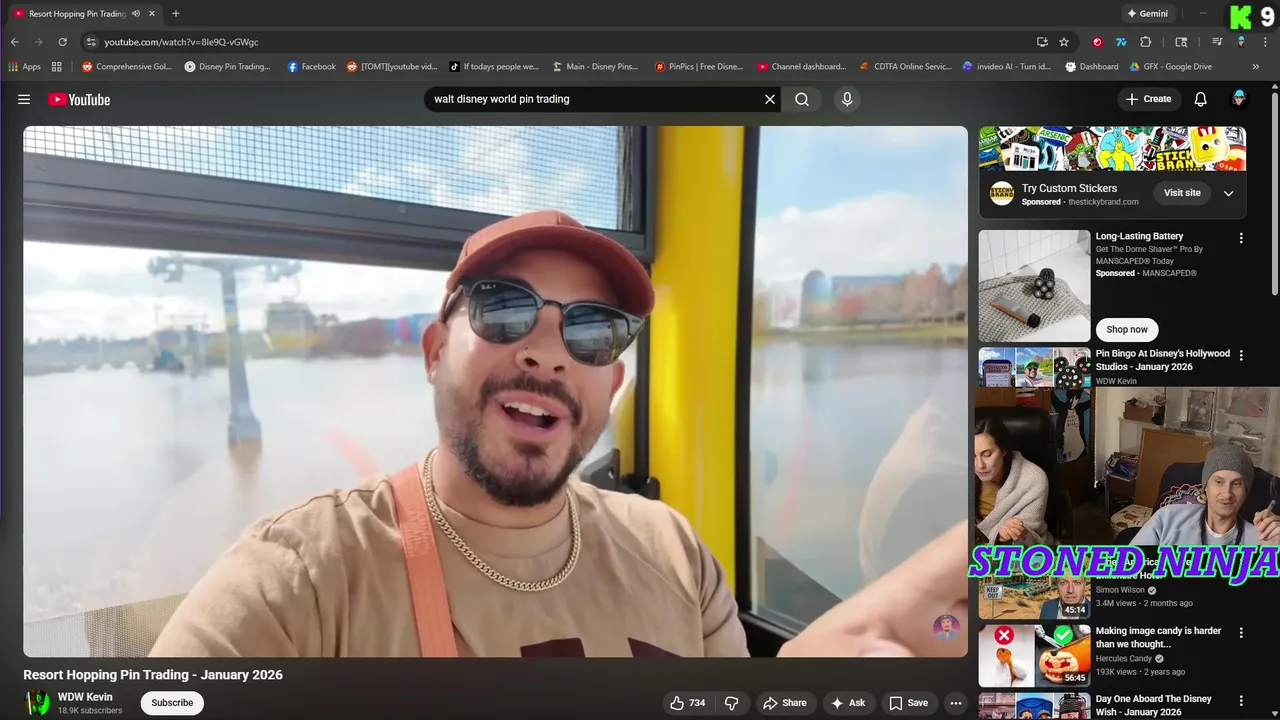The image size is (1280, 720).
Task: Open the Chrome profile avatar
Action: point(1241,42)
